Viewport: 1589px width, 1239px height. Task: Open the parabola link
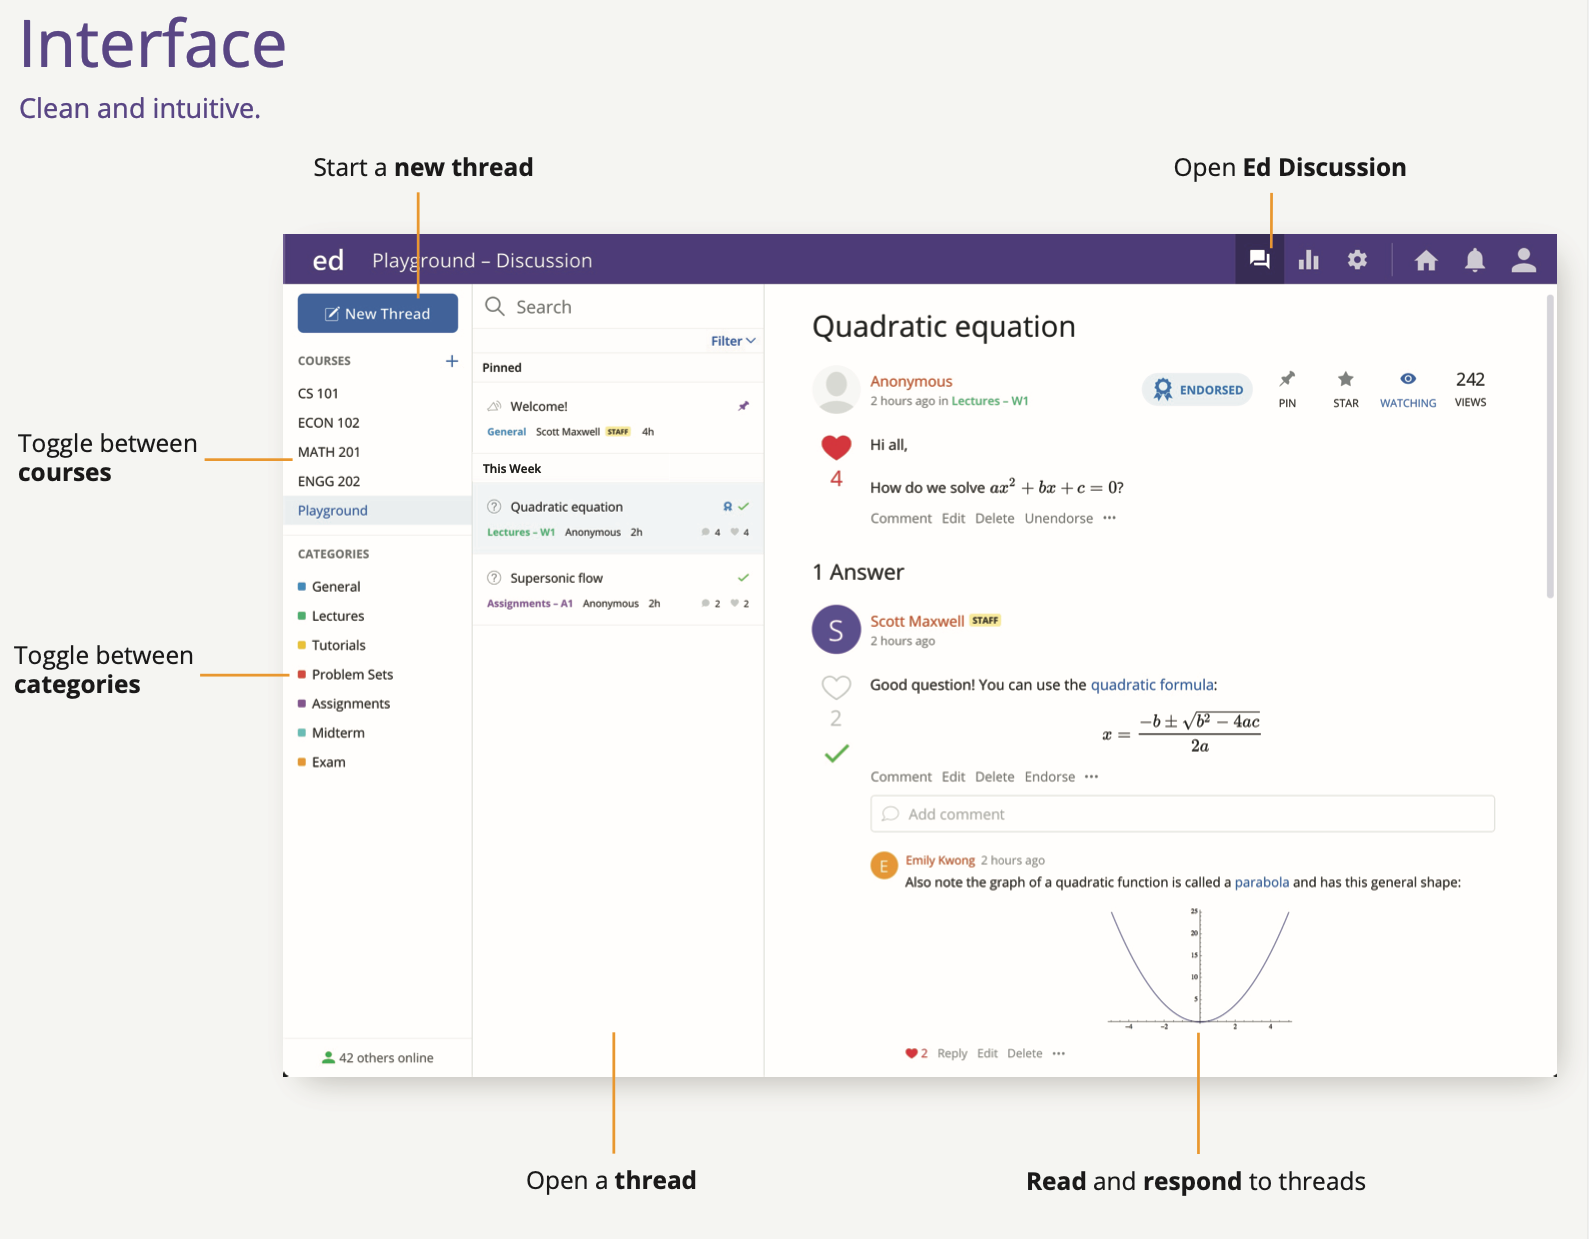1262,882
